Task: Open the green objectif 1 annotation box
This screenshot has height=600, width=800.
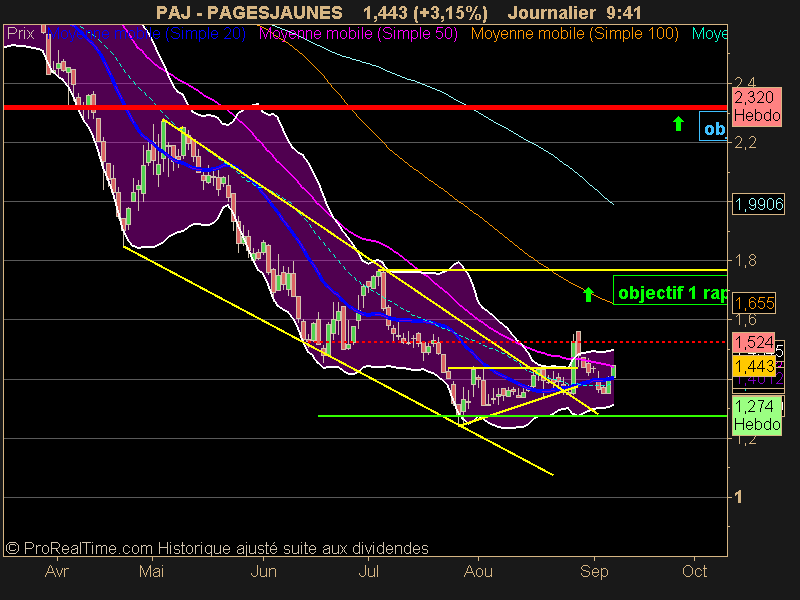Action: (670, 291)
